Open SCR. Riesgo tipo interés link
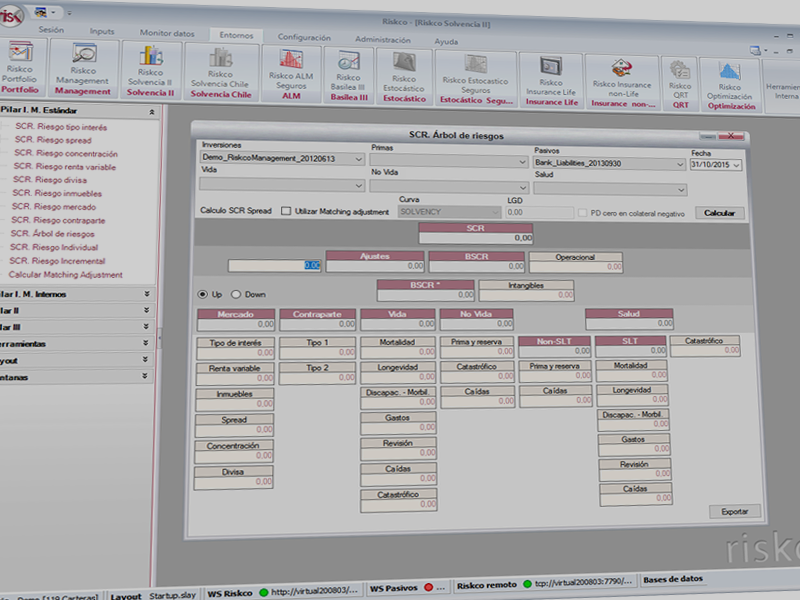This screenshot has height=600, width=800. pyautogui.click(x=61, y=127)
